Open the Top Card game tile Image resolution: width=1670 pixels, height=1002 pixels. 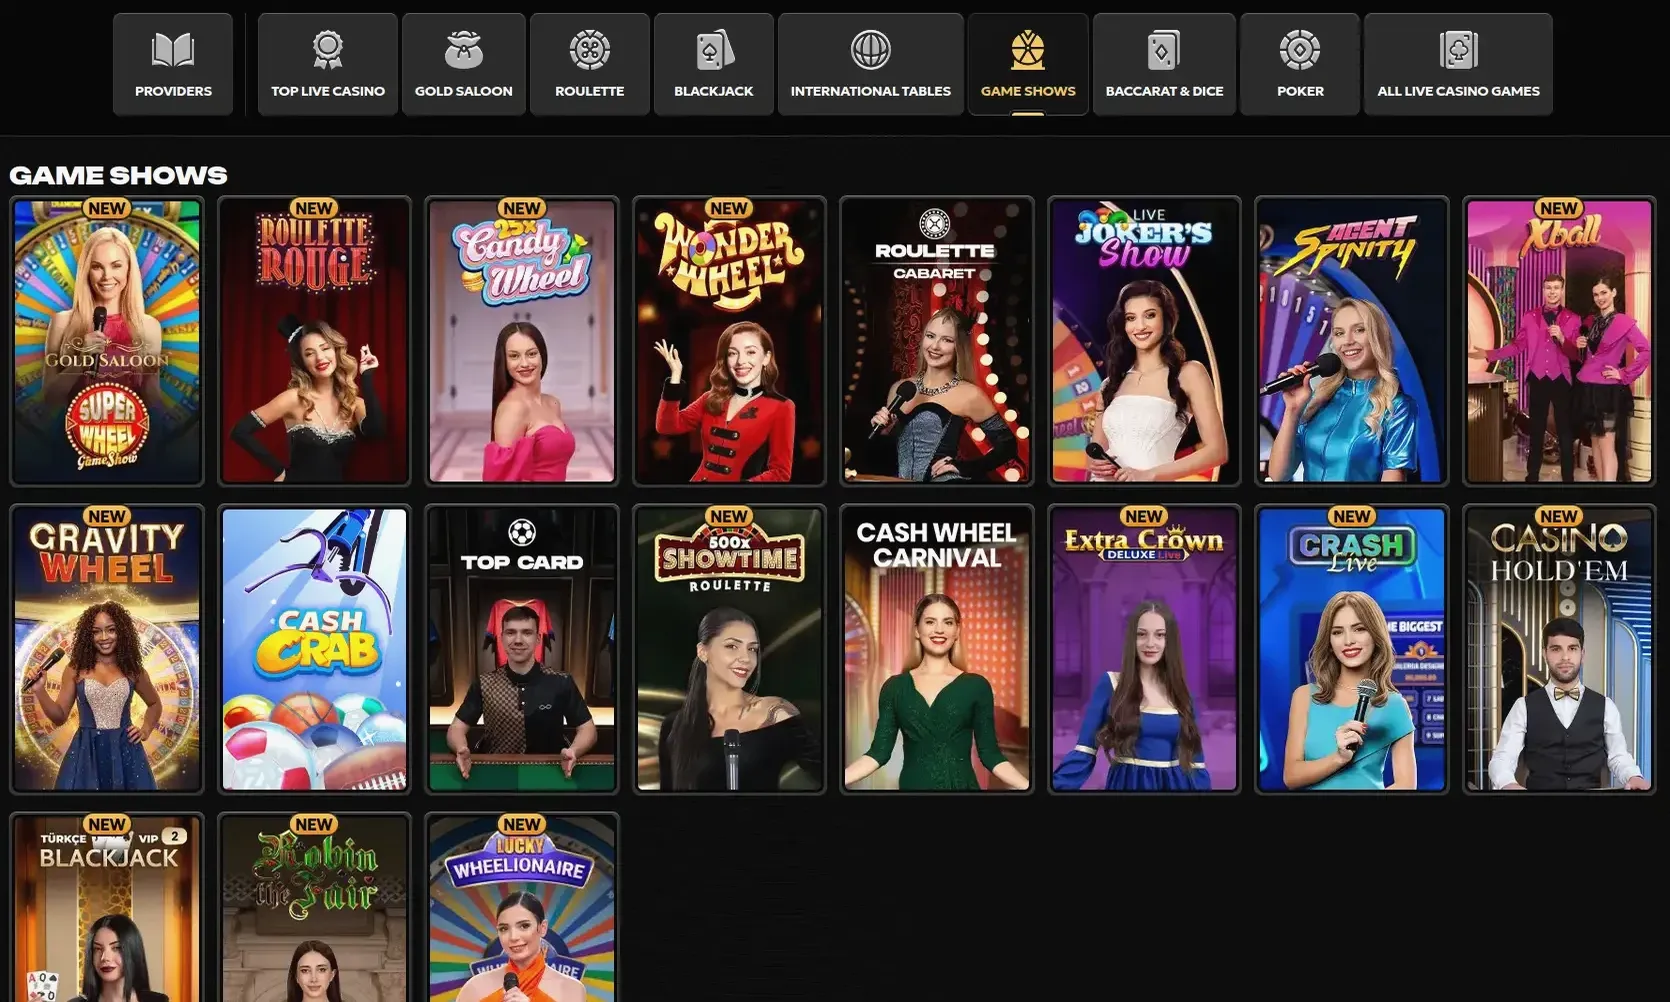tap(522, 649)
